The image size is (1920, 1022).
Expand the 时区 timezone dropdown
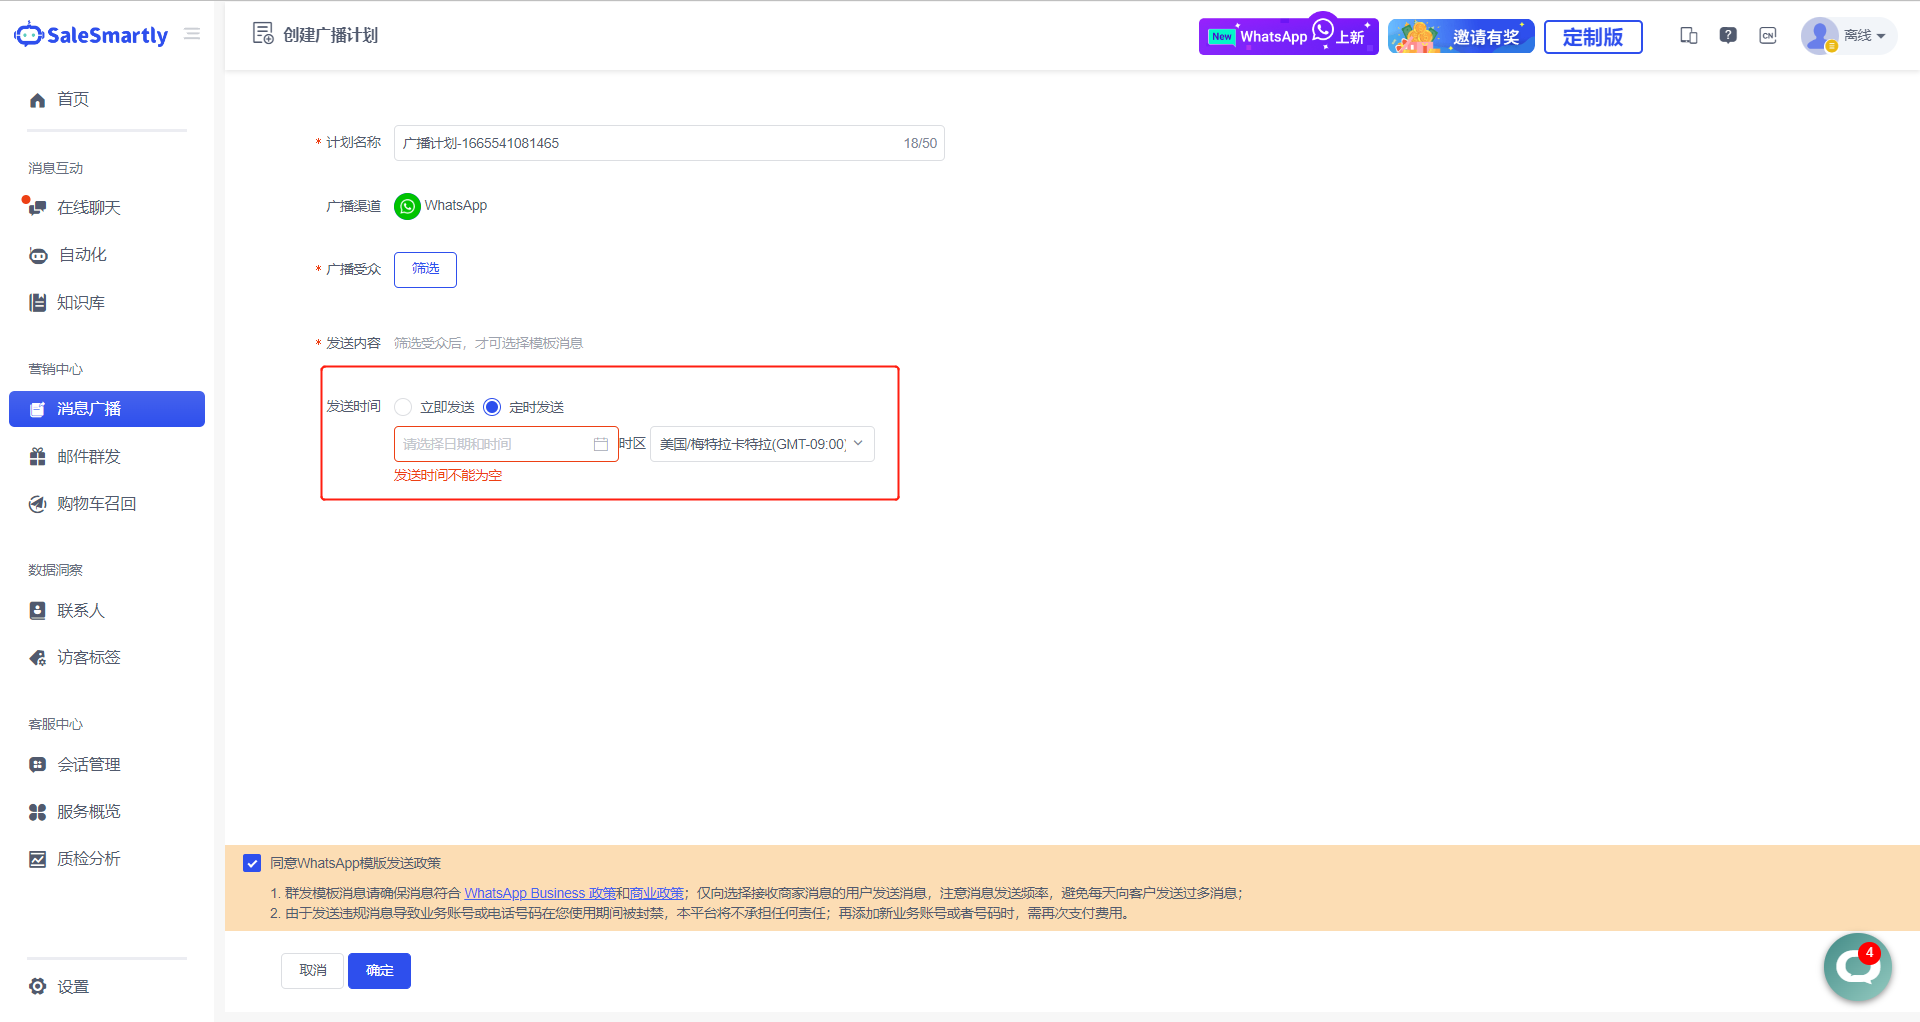pyautogui.click(x=762, y=444)
